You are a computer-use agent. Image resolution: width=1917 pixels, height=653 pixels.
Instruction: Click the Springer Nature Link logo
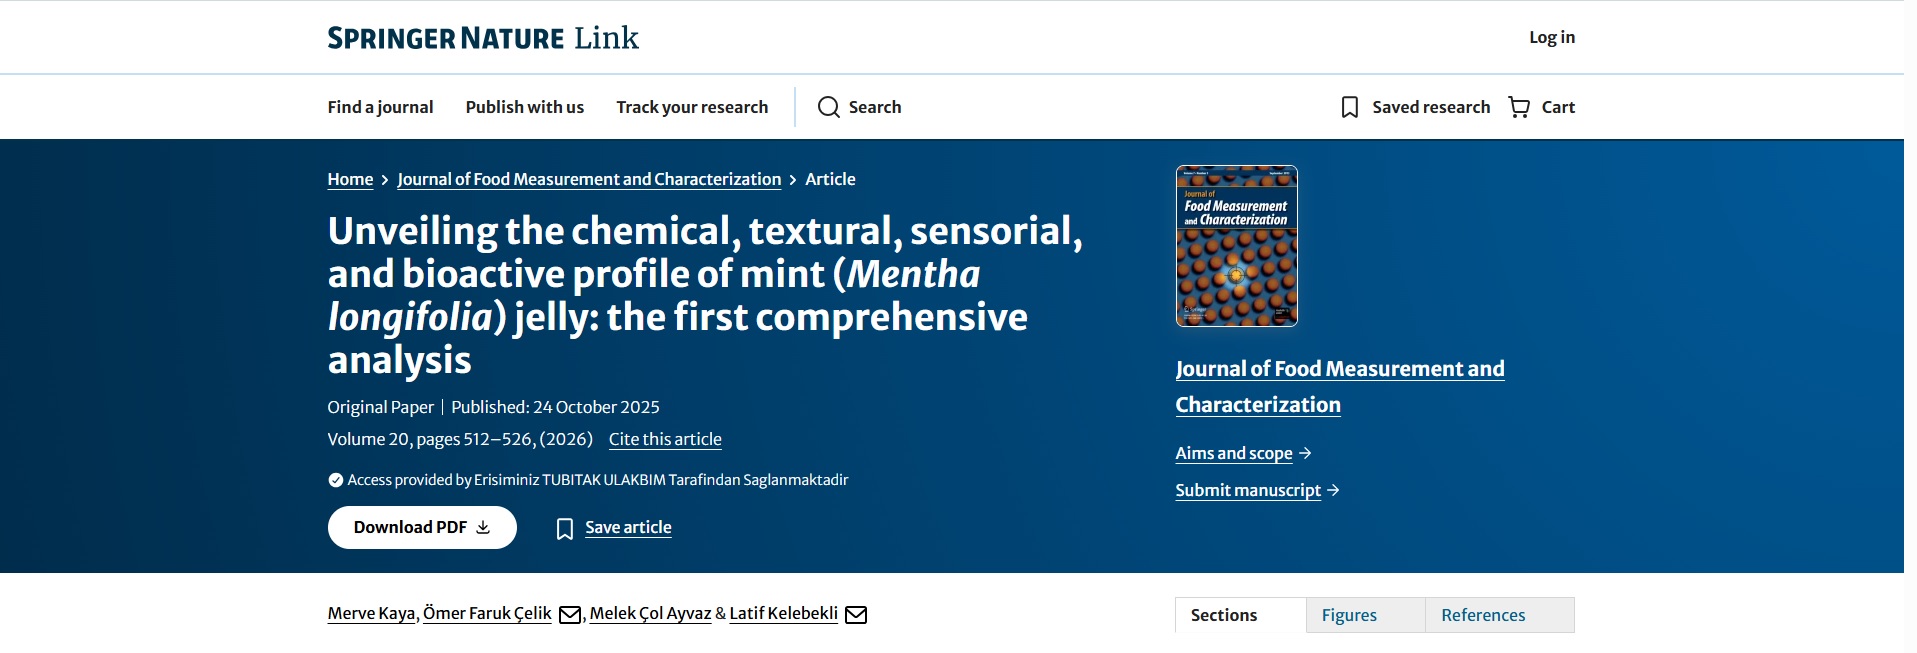[483, 38]
